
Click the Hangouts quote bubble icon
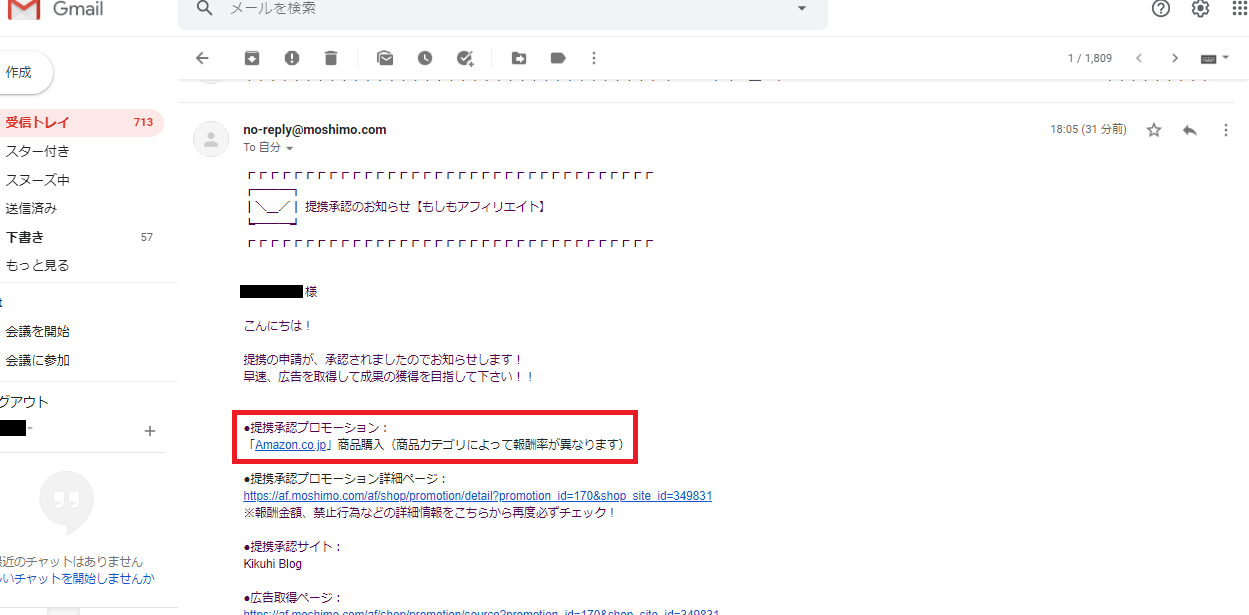[x=67, y=503]
